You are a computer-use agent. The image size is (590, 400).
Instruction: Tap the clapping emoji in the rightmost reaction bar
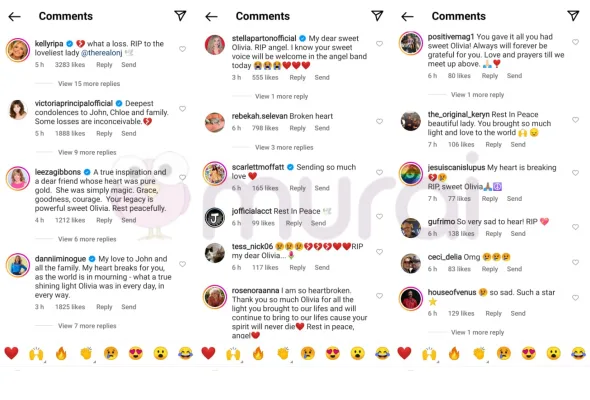[x=479, y=353]
